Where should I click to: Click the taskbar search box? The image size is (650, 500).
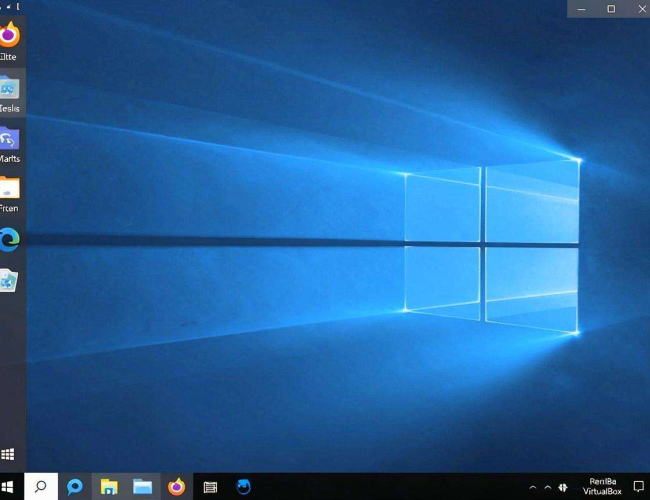[x=41, y=486]
